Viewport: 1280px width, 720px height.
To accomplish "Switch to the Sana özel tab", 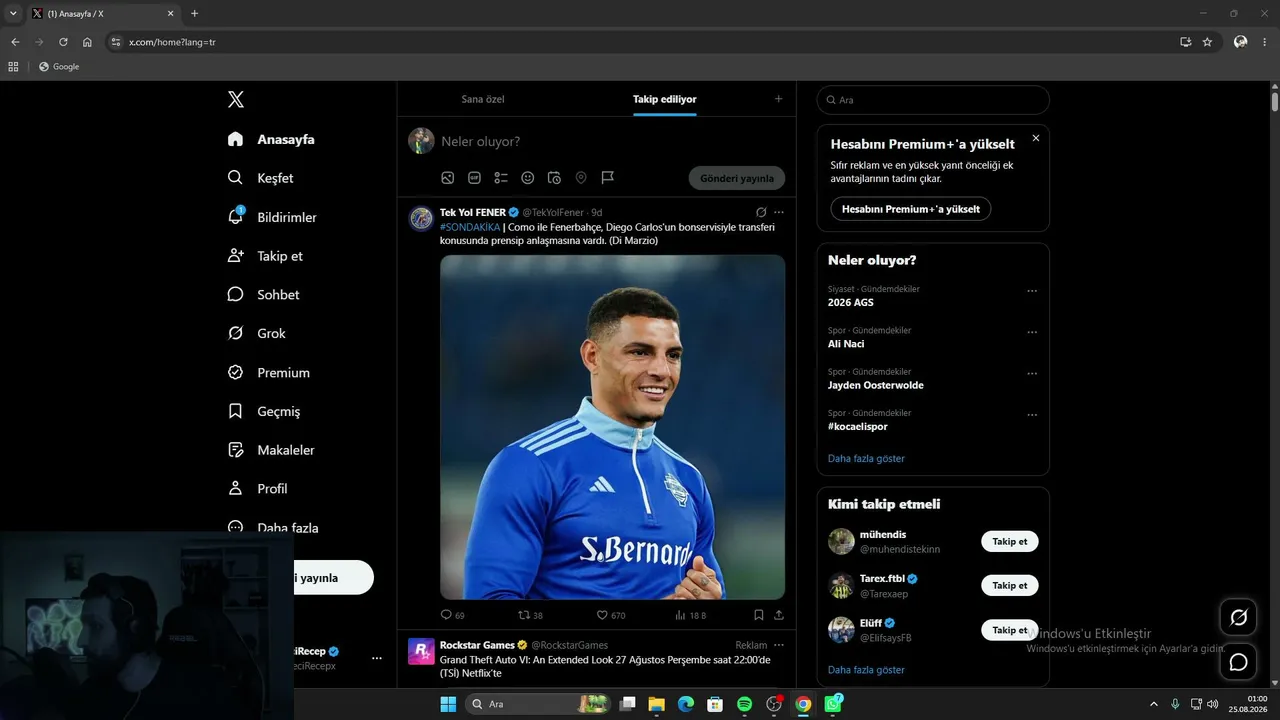I will [483, 99].
